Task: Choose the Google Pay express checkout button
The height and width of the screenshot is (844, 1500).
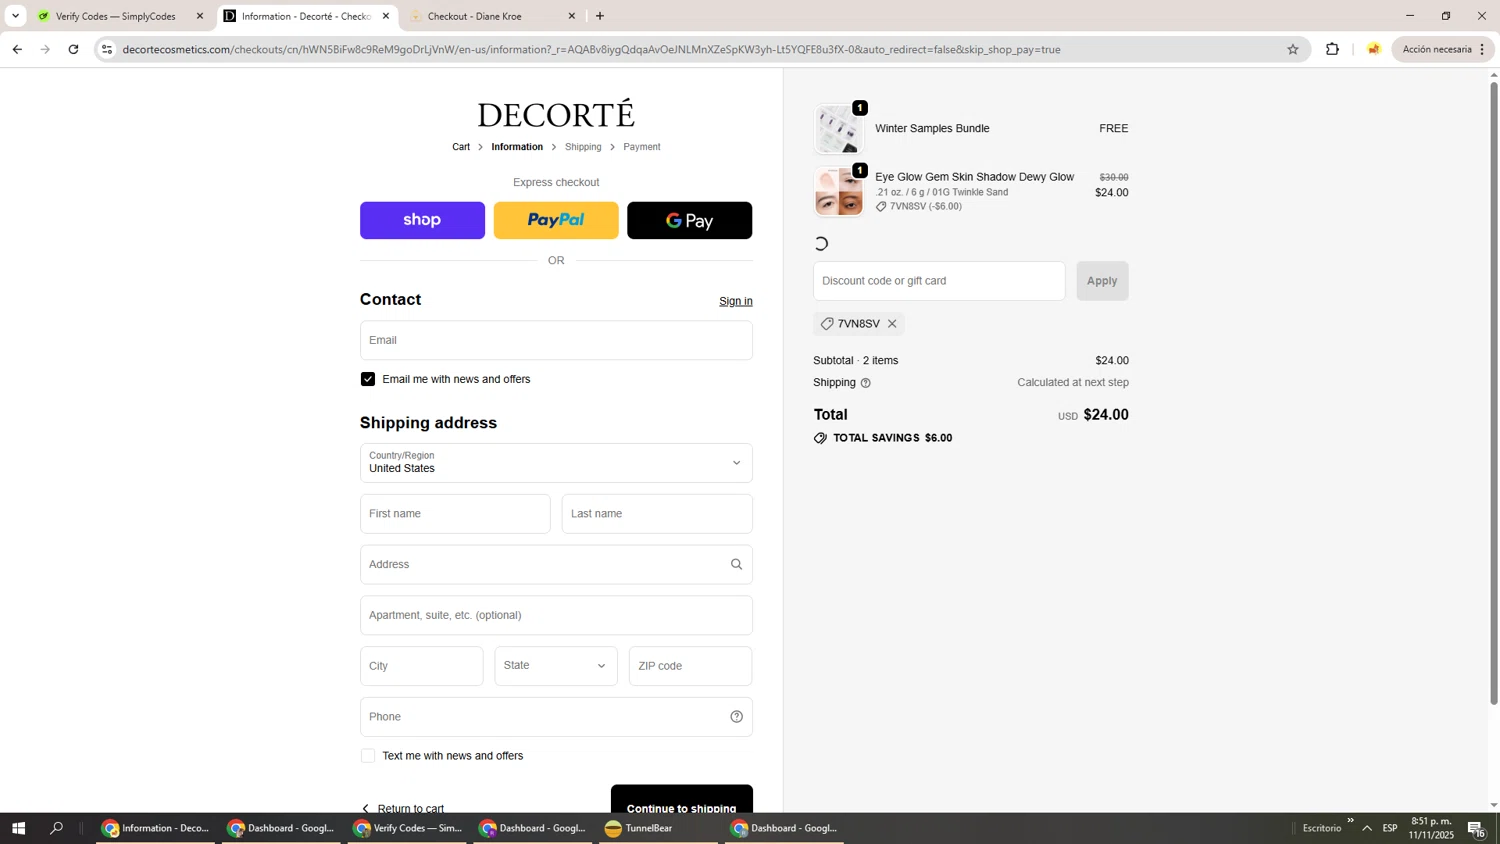Action: 689,220
